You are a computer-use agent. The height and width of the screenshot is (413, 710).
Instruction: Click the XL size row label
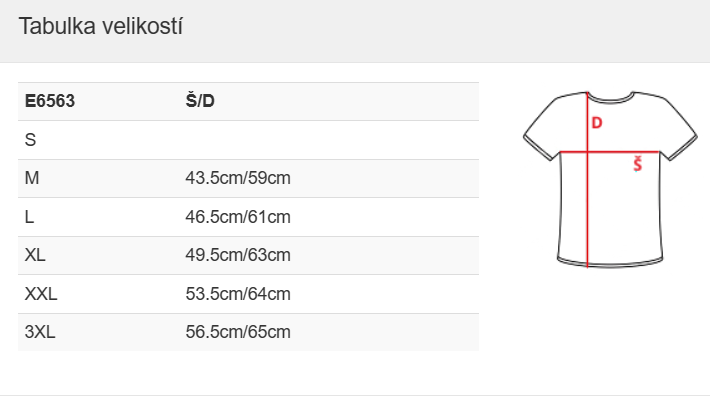click(x=35, y=255)
